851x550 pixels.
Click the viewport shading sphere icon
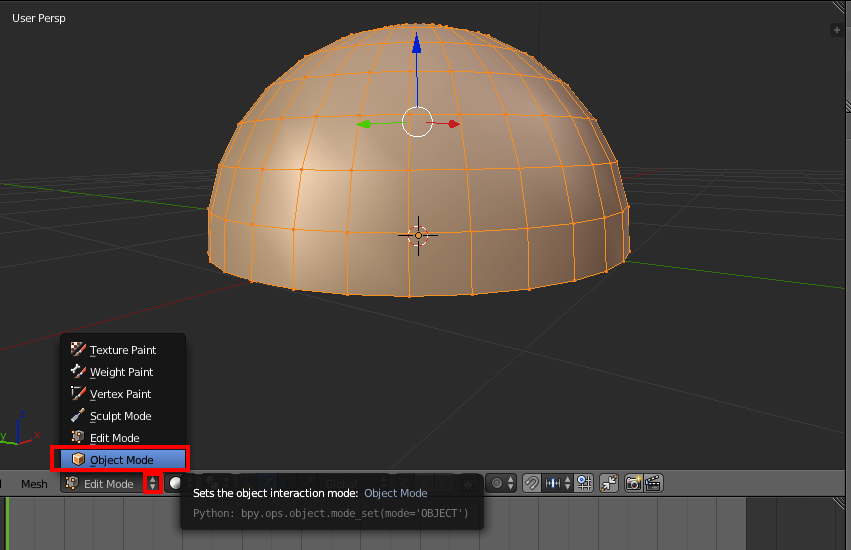point(175,483)
